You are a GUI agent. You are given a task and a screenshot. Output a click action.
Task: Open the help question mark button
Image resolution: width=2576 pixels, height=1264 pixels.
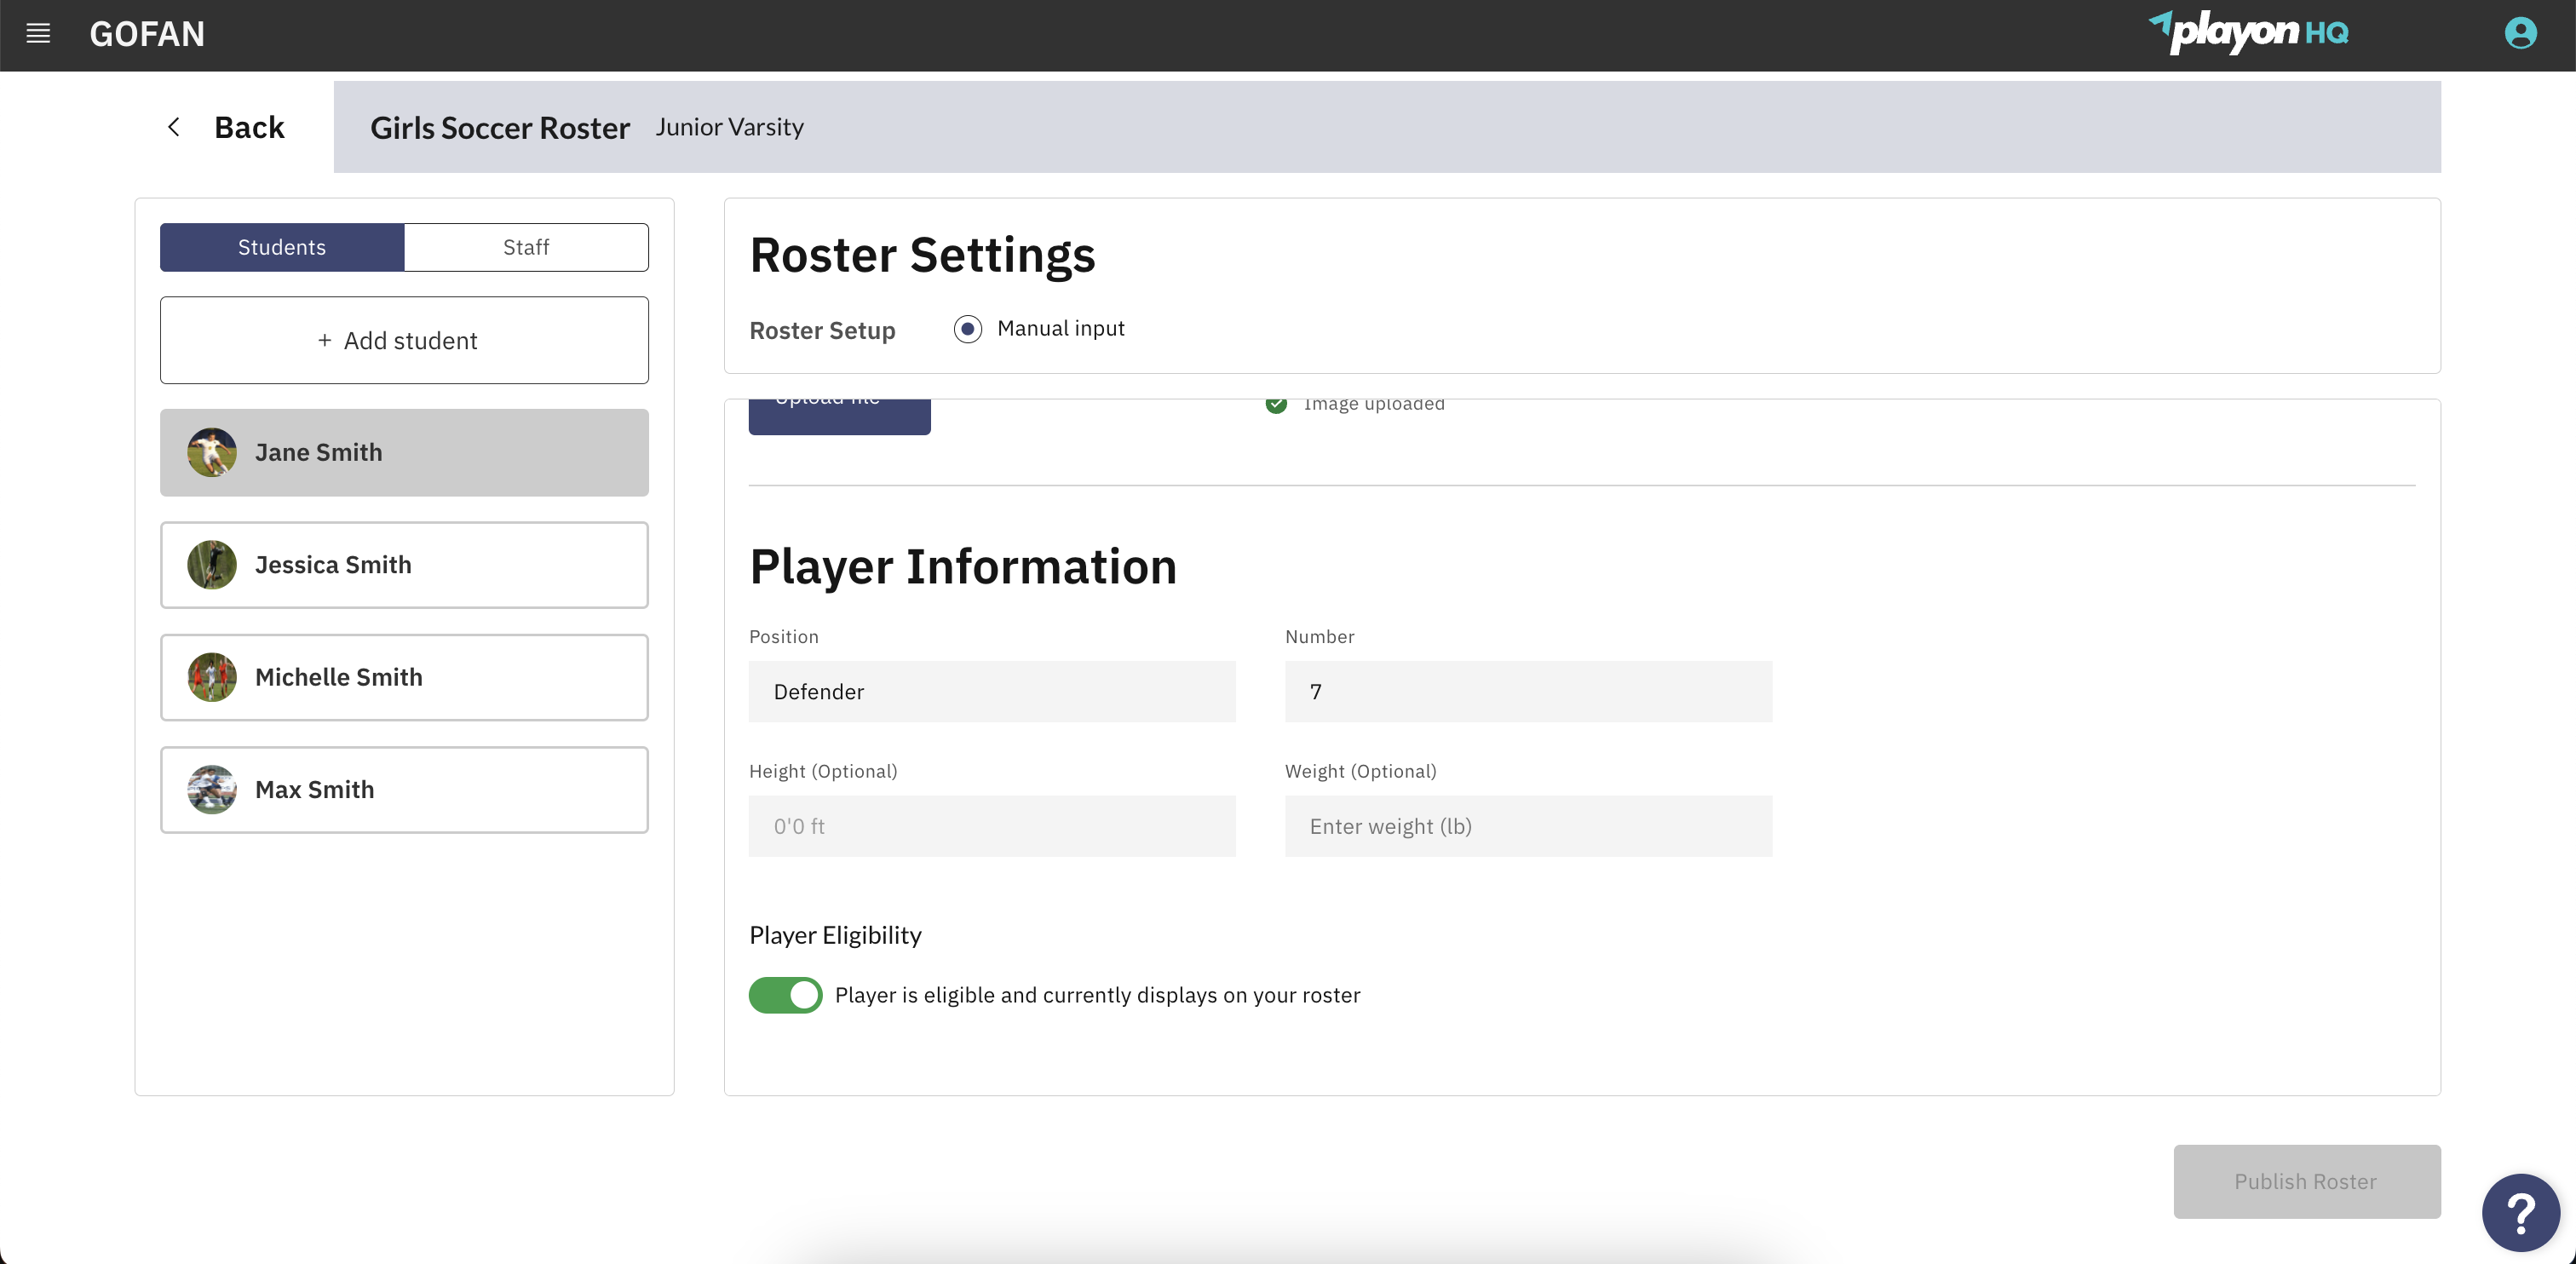[2522, 1212]
